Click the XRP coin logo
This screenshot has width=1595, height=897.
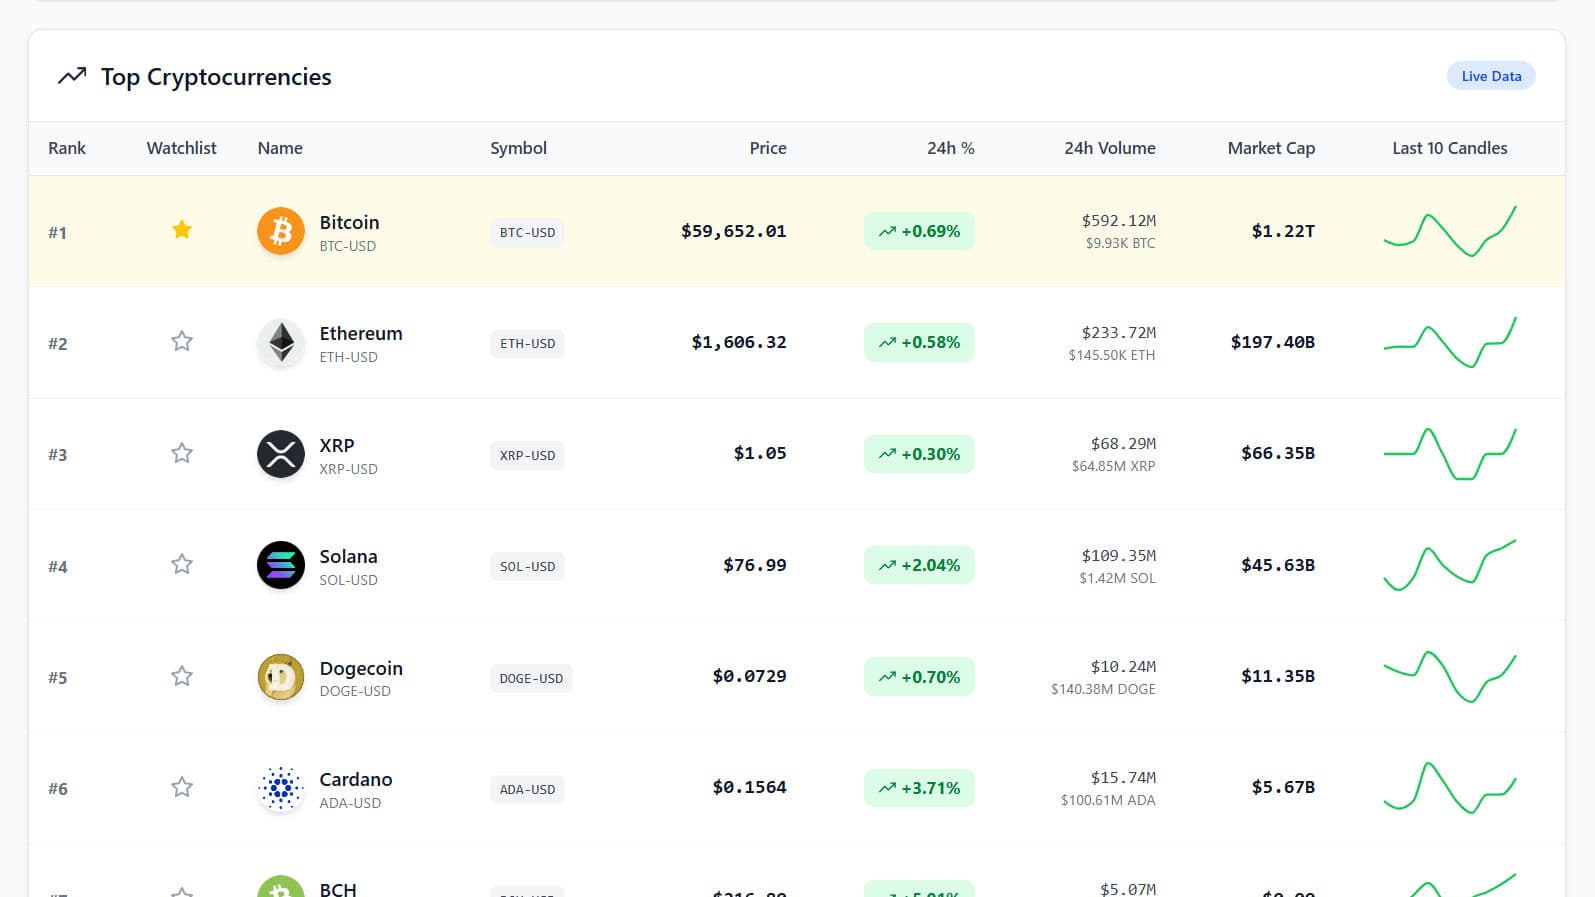coord(281,454)
